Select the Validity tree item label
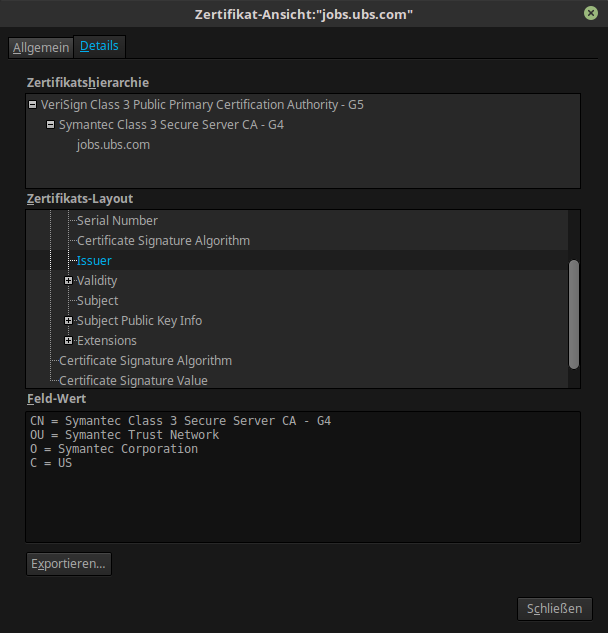Image resolution: width=608 pixels, height=633 pixels. click(97, 281)
